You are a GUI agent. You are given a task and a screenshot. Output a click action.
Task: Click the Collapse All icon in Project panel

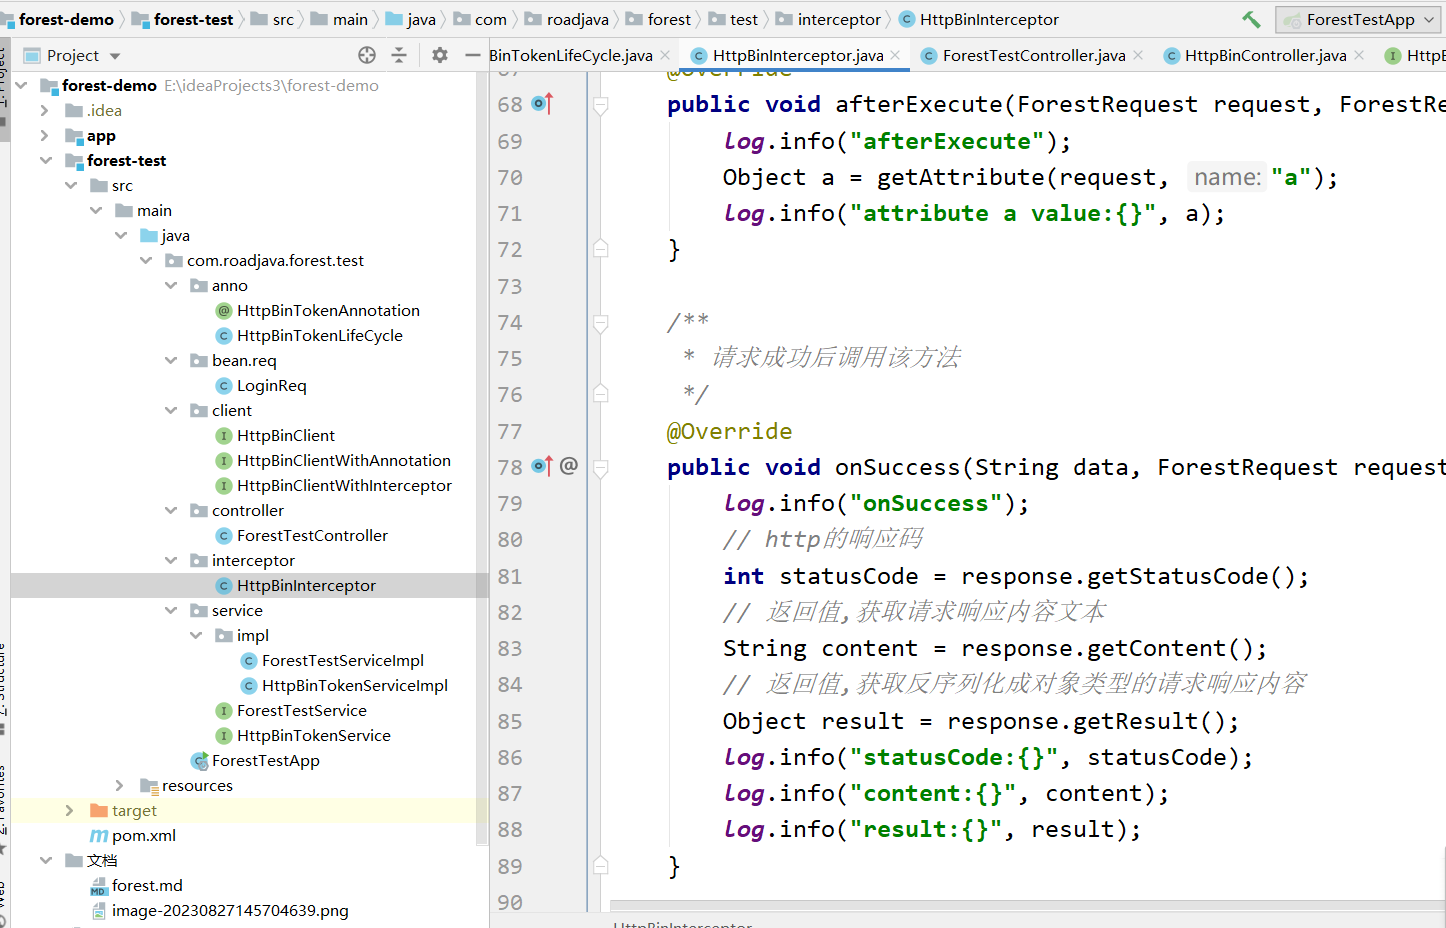[x=399, y=55]
